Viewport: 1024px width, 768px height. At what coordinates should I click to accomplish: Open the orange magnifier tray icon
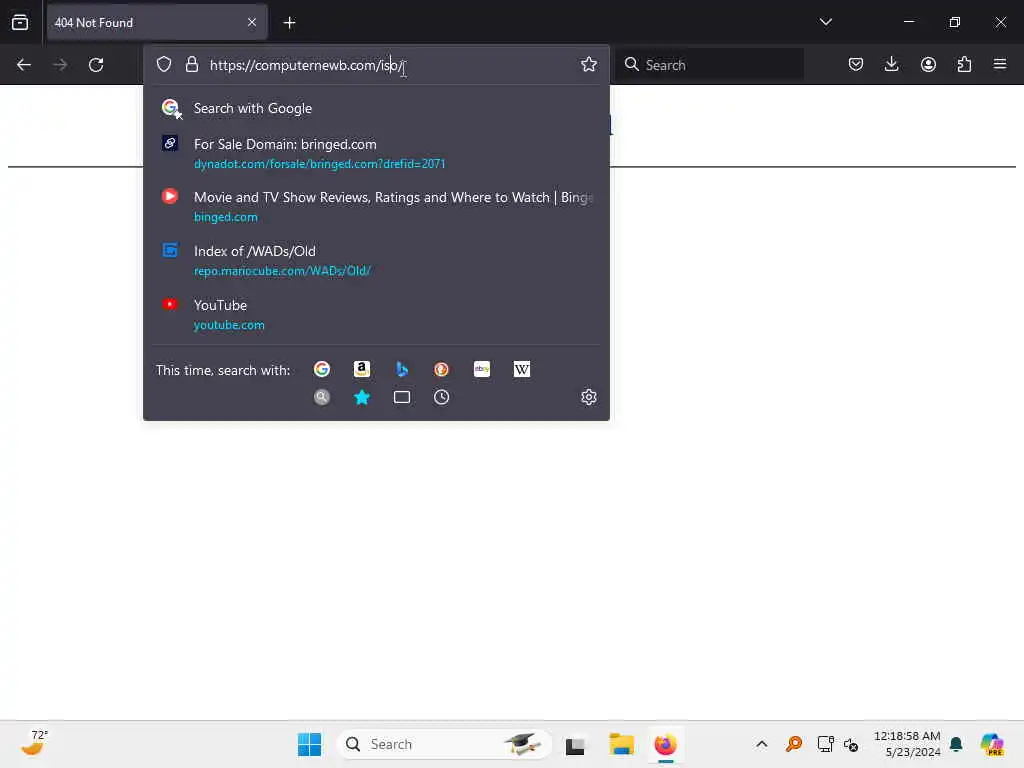point(793,744)
